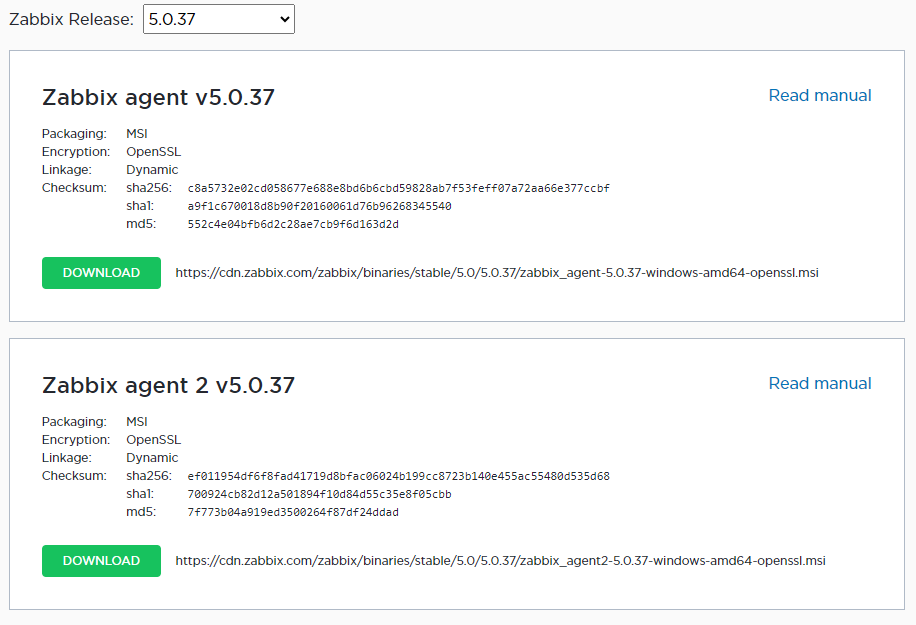
Task: Click Encryption value OpenSSL under Zabbix agent 2
Action: click(154, 440)
